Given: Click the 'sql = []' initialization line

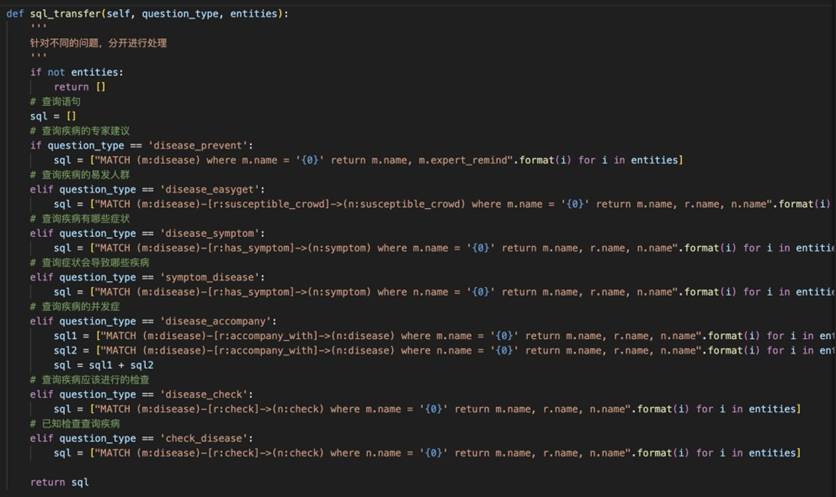Looking at the screenshot, I should (x=53, y=116).
